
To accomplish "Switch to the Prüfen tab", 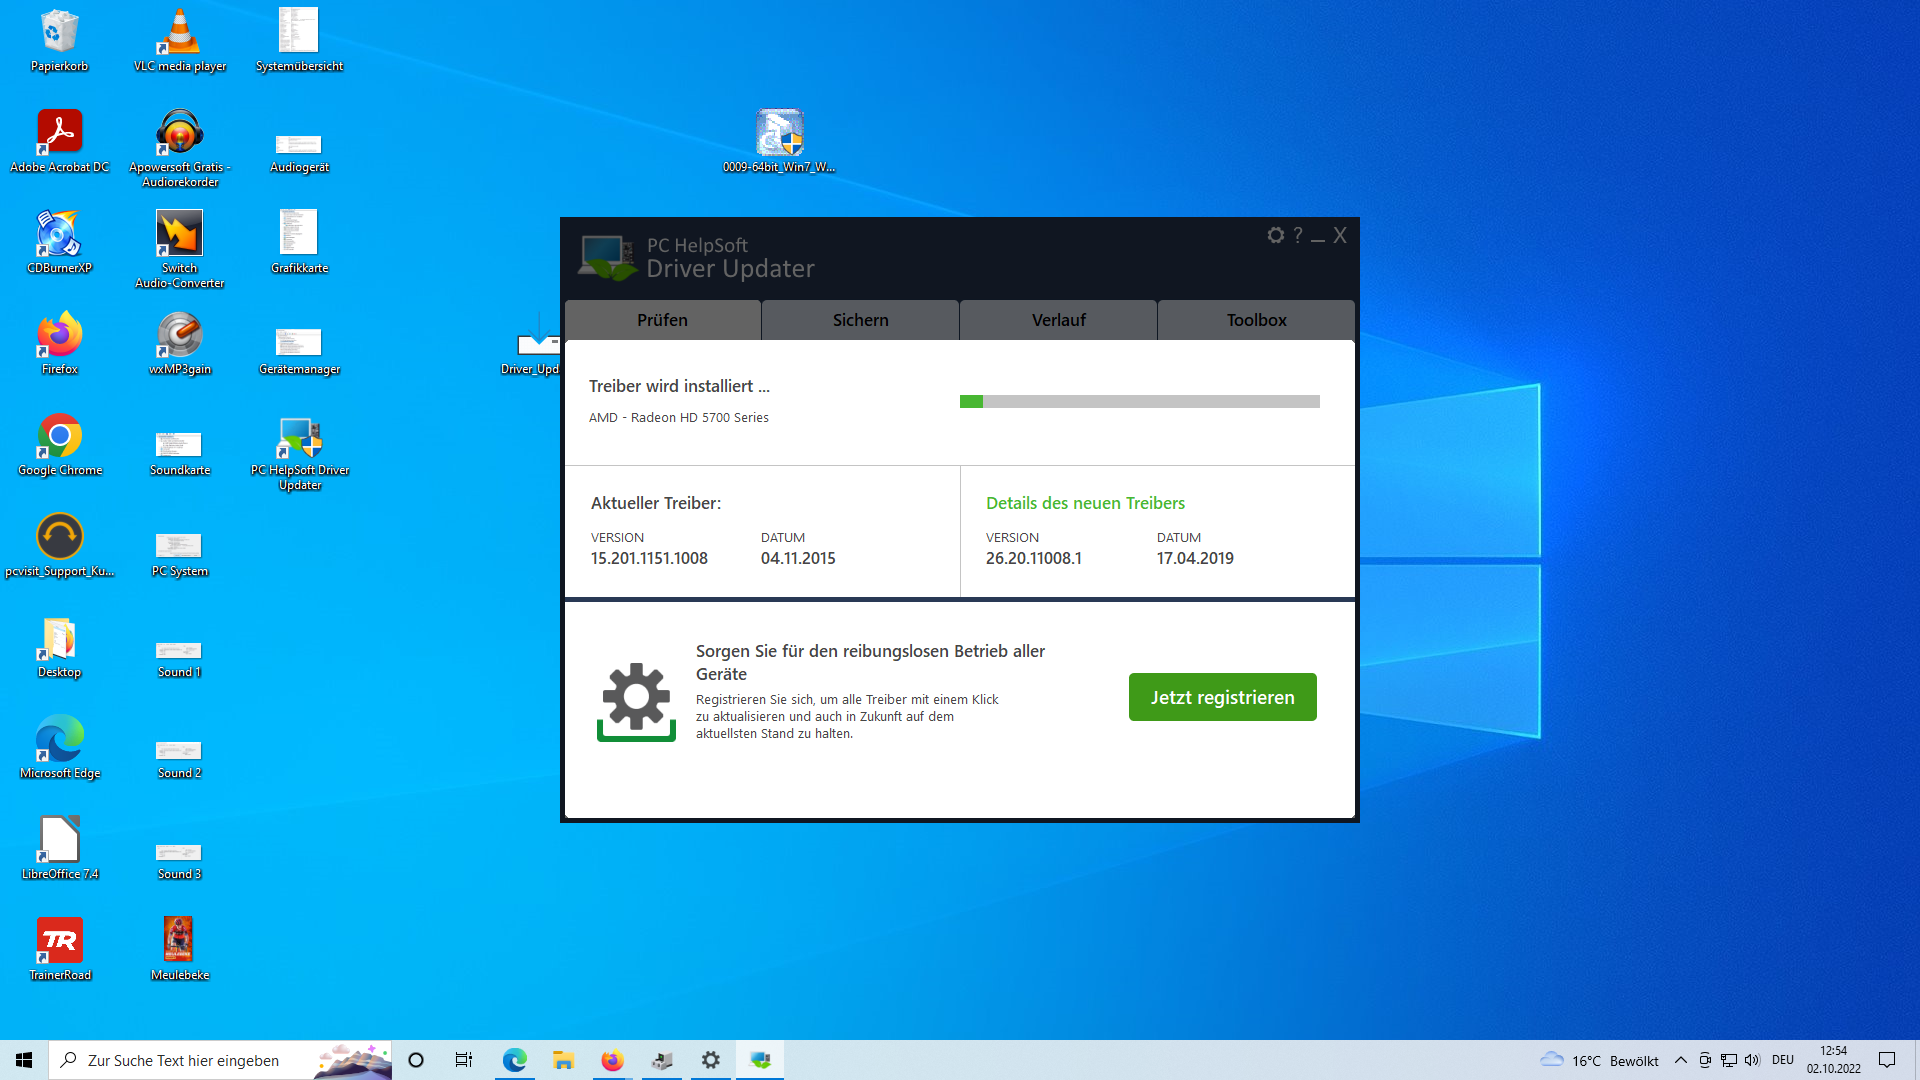I will 662,320.
